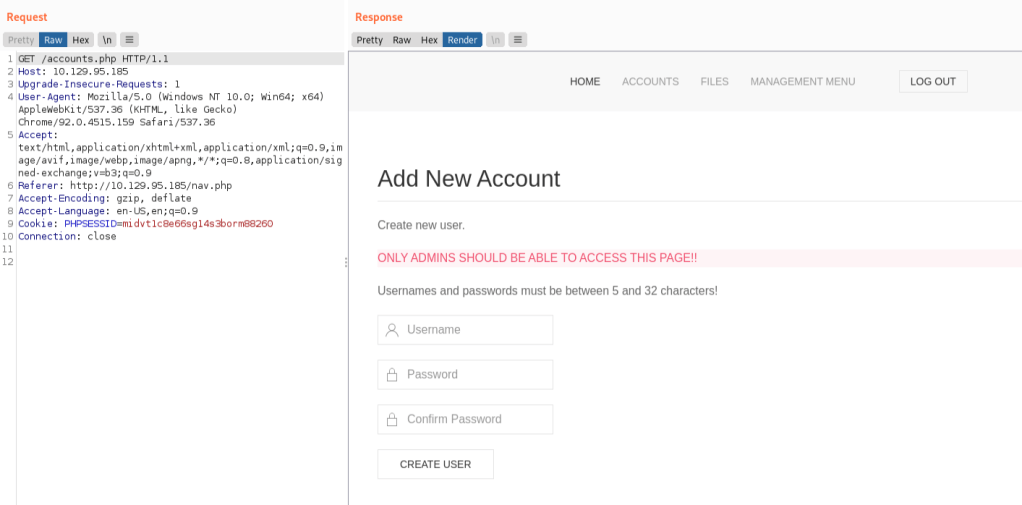Click the CREATE USER button
Viewport: 1022px width, 505px height.
(435, 465)
